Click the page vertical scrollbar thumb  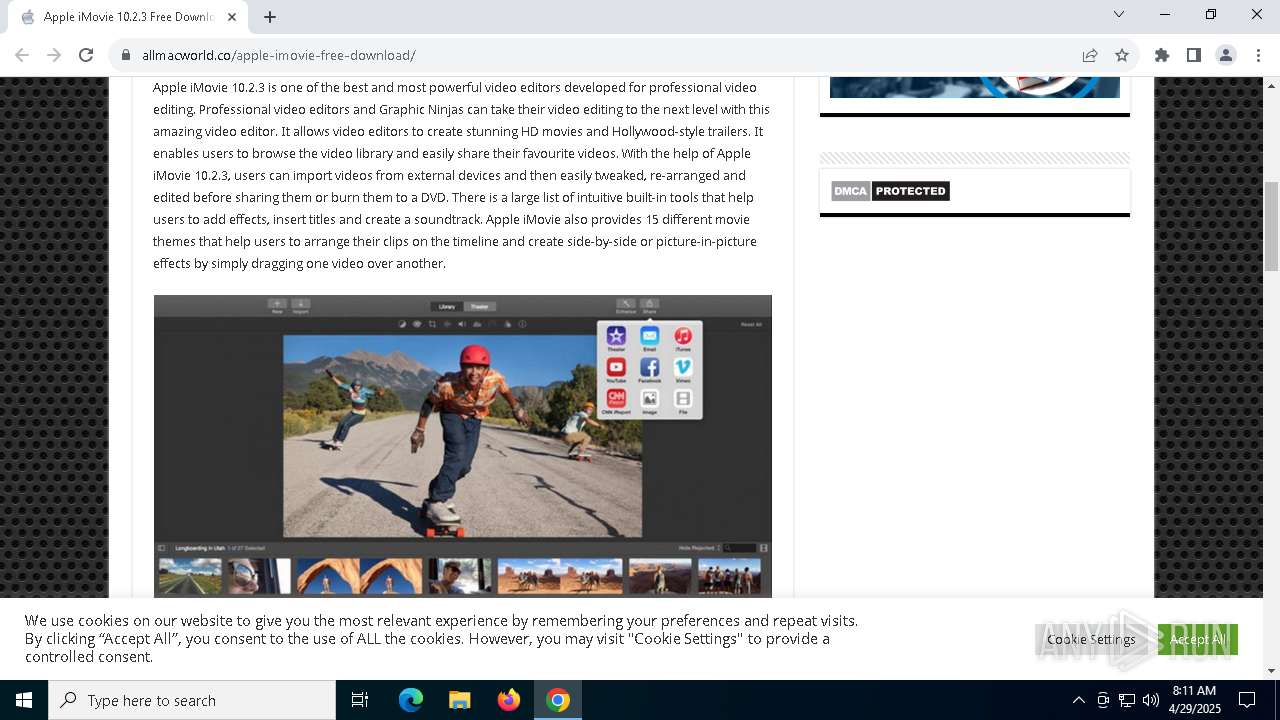click(x=1271, y=226)
